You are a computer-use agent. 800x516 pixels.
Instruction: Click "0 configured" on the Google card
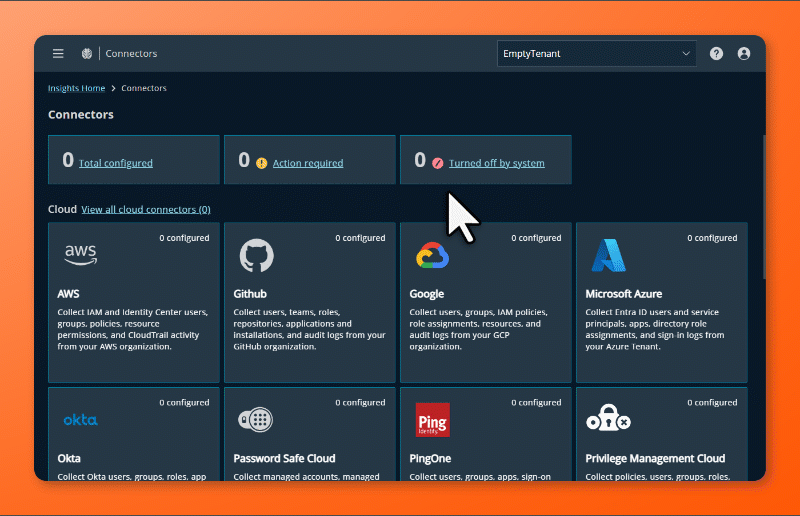536,238
